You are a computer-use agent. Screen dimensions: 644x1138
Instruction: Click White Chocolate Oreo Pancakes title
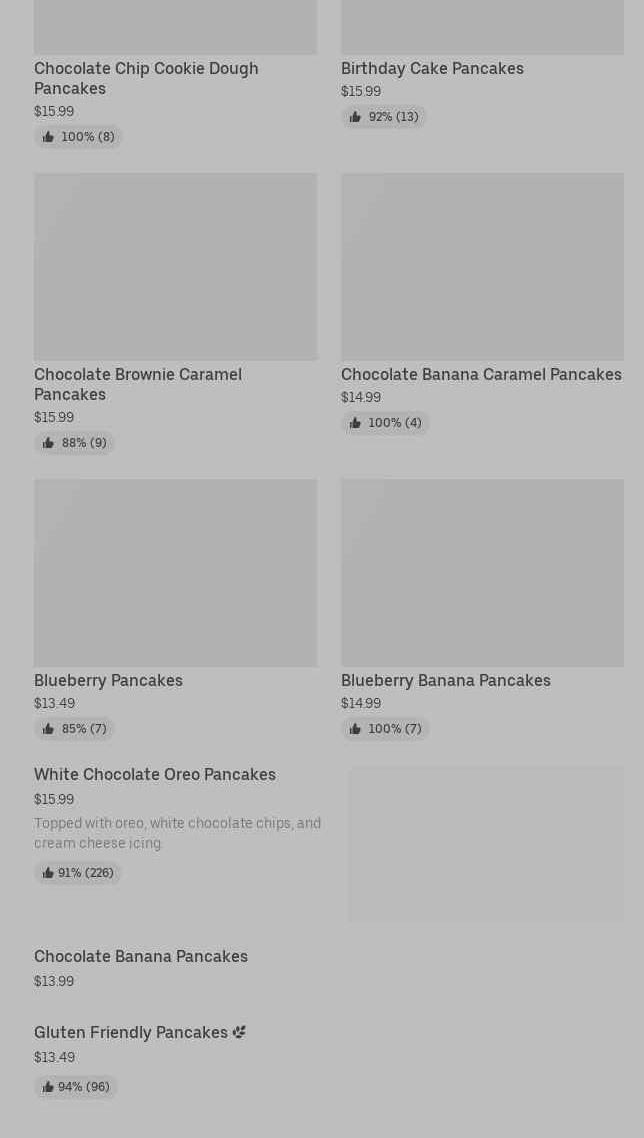tap(155, 774)
